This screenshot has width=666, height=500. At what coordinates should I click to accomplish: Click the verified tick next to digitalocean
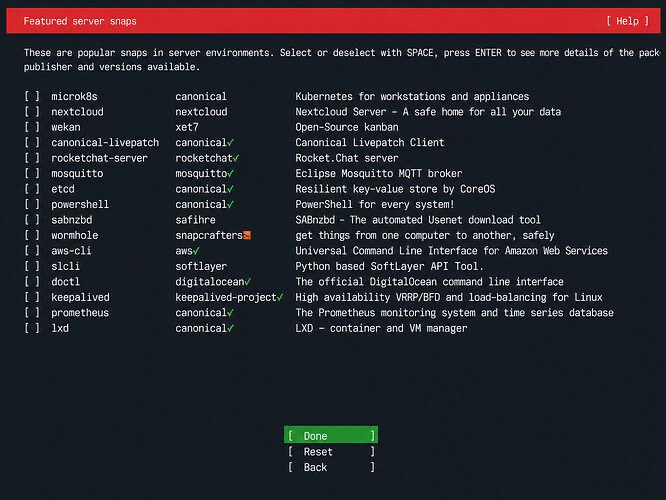(248, 282)
